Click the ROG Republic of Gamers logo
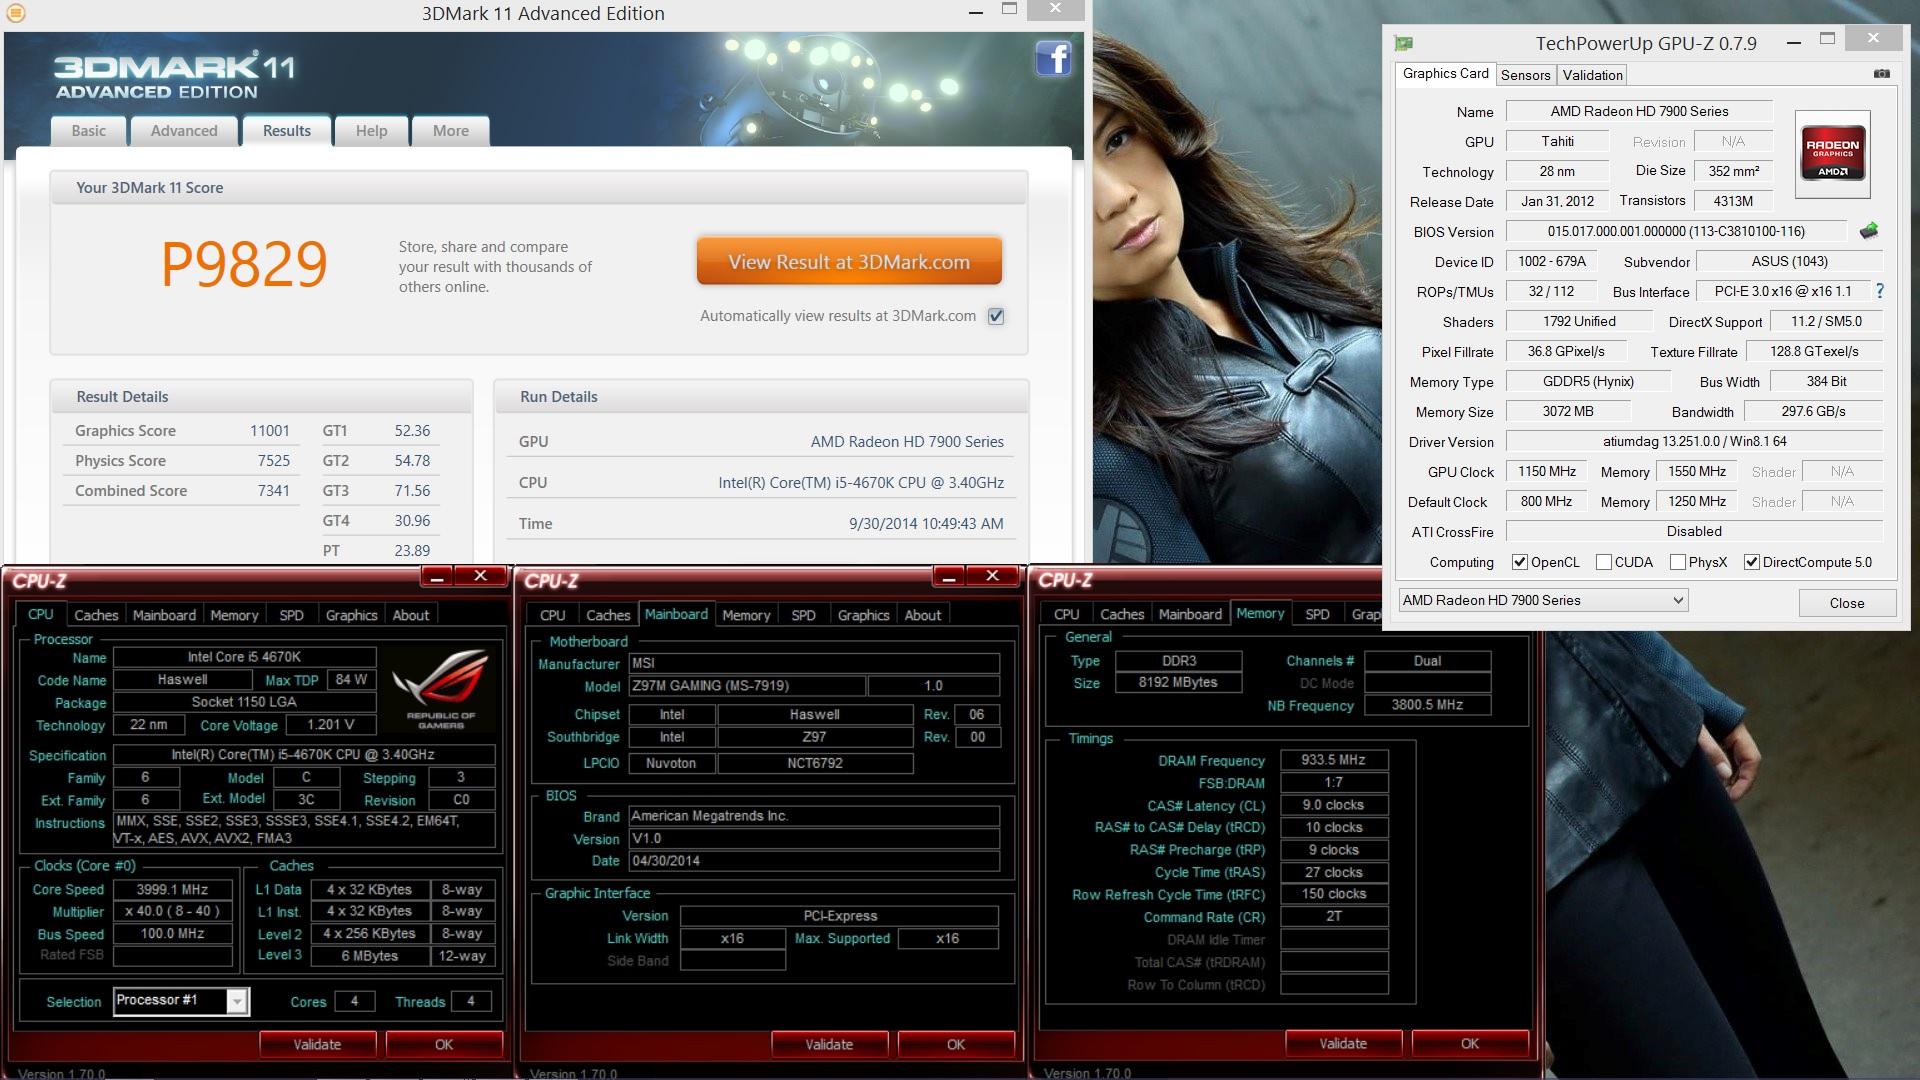This screenshot has height=1080, width=1920. click(440, 690)
